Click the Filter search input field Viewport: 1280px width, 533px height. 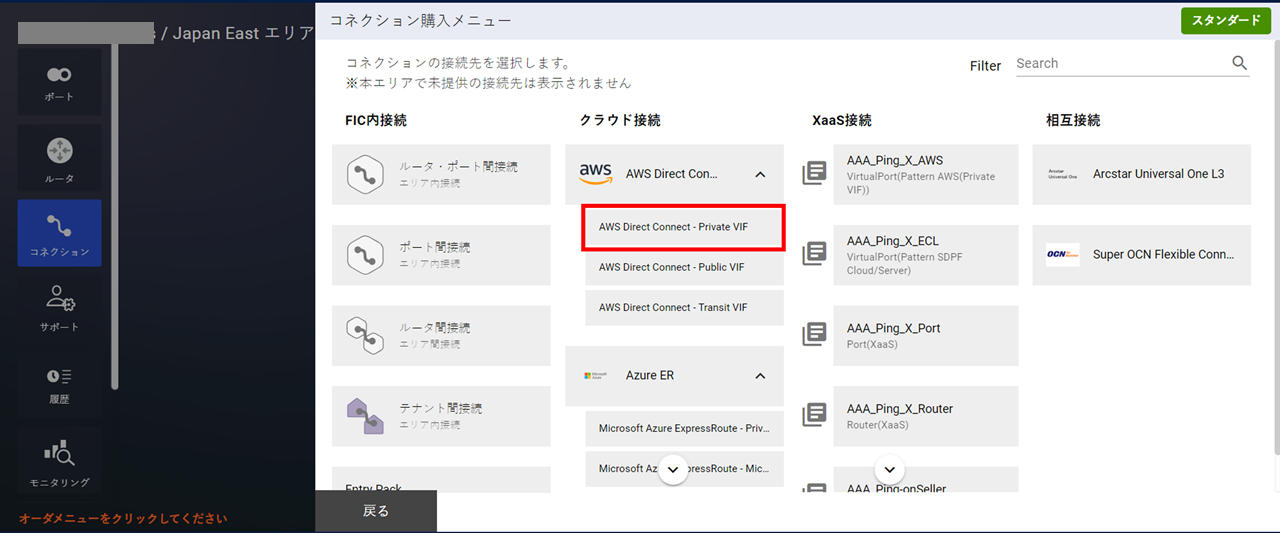tap(1120, 63)
